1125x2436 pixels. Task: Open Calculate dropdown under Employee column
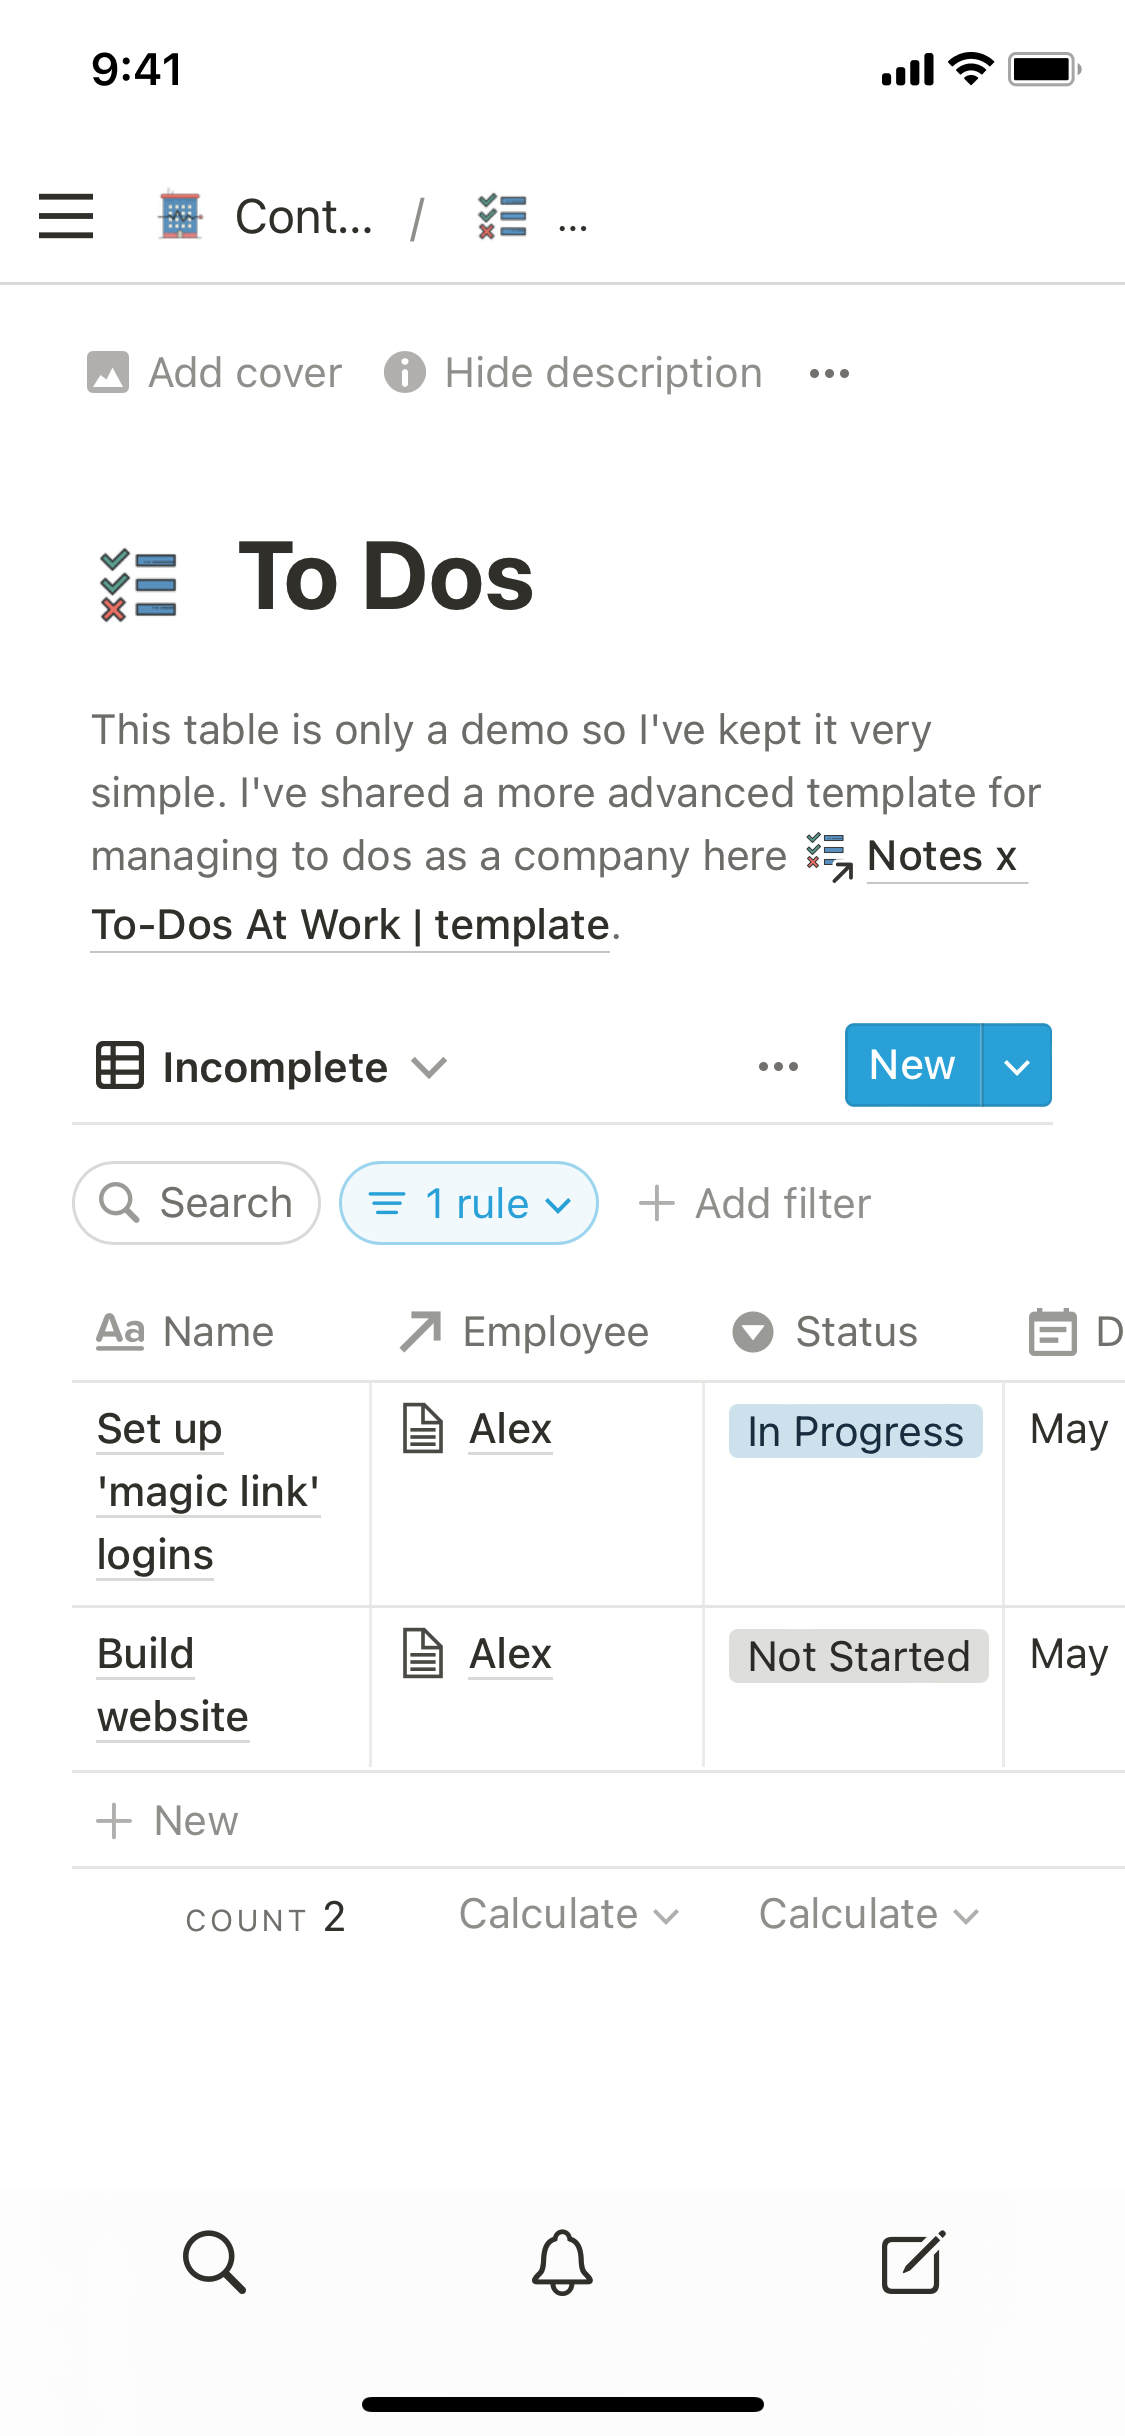click(568, 1915)
